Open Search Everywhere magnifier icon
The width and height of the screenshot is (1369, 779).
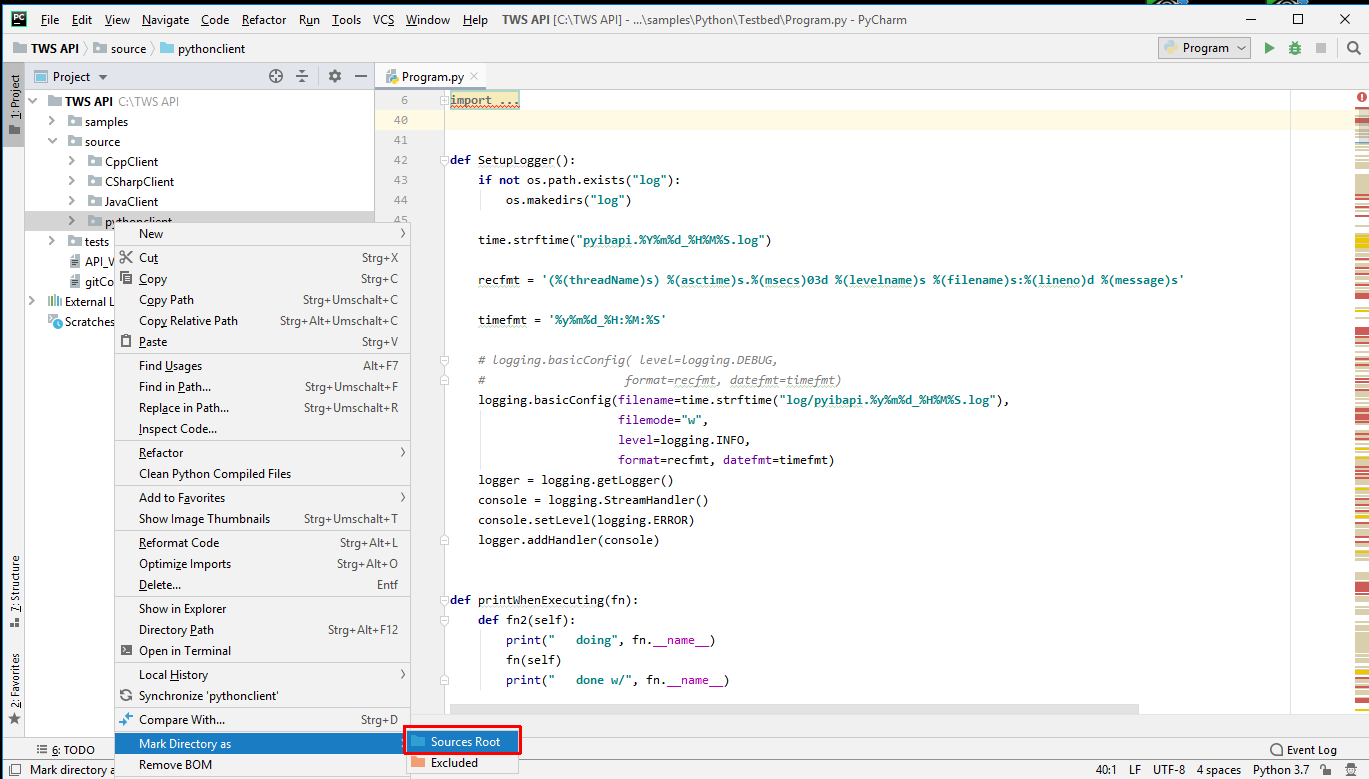pos(1353,48)
